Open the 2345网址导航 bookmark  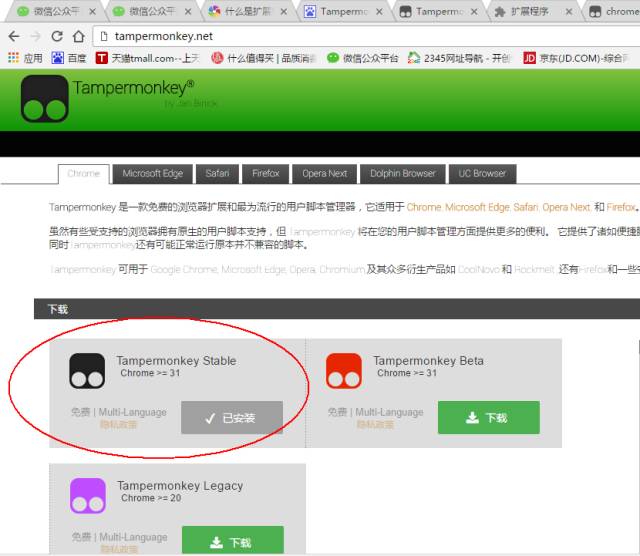(x=459, y=58)
